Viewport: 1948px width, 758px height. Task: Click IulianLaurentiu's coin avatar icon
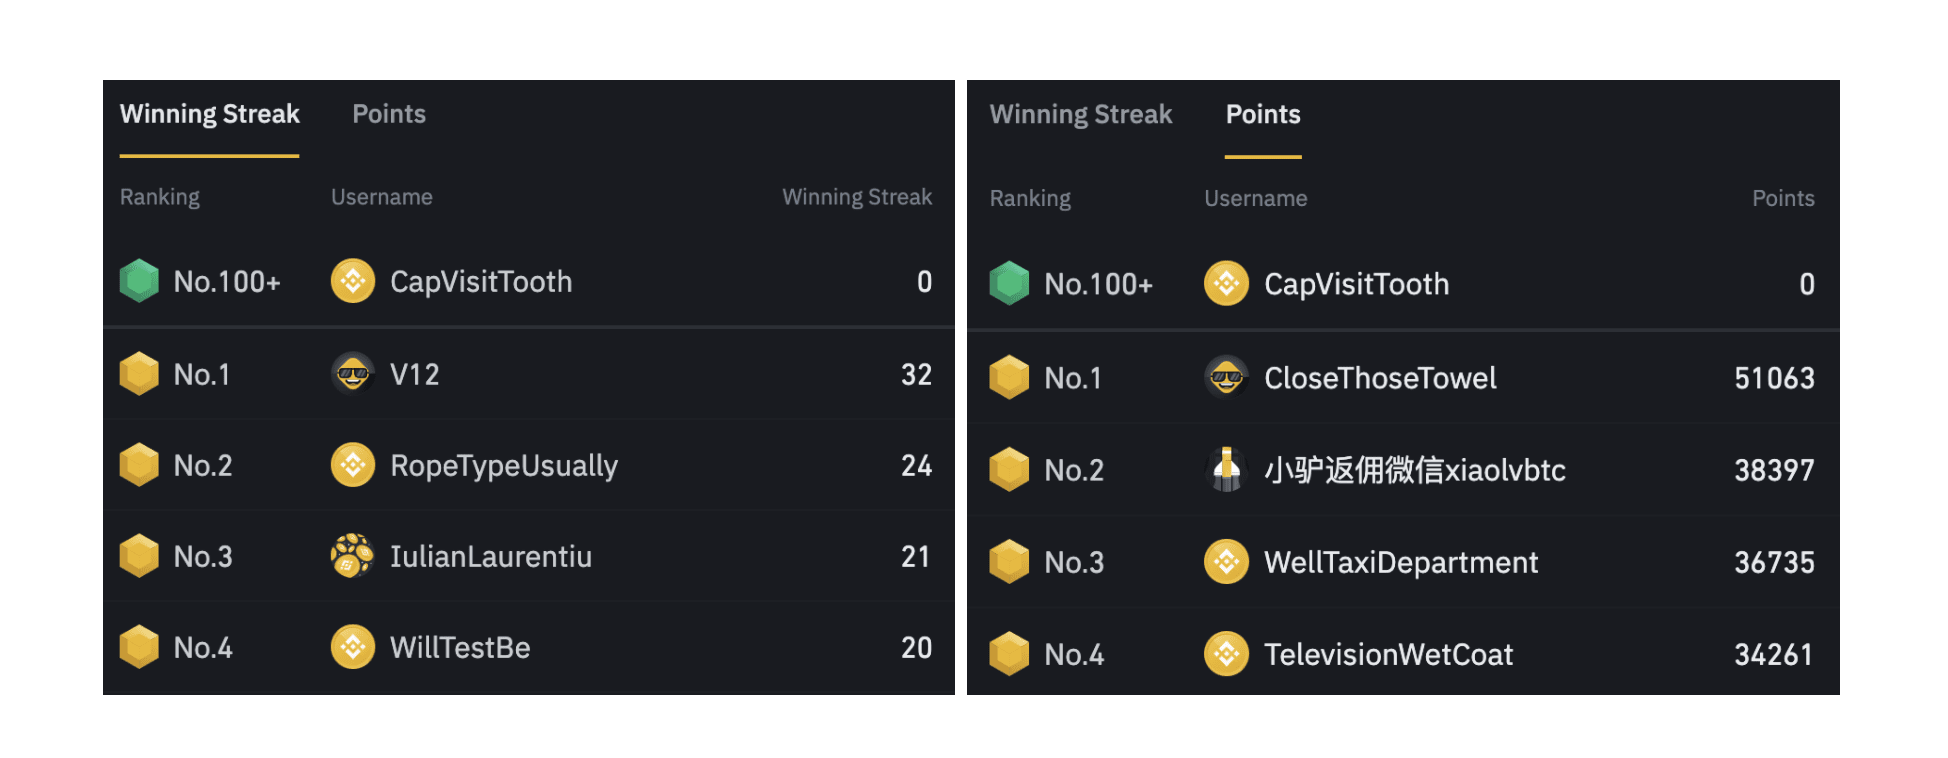pos(352,556)
